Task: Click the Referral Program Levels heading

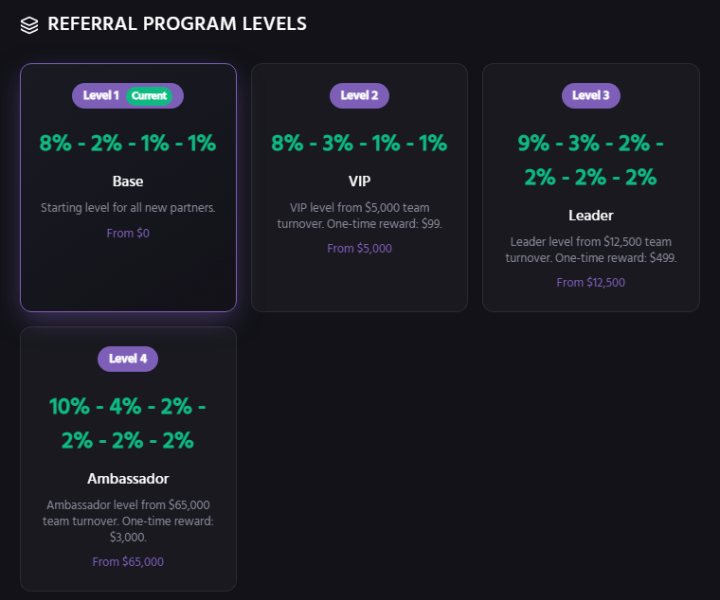Action: click(x=177, y=24)
